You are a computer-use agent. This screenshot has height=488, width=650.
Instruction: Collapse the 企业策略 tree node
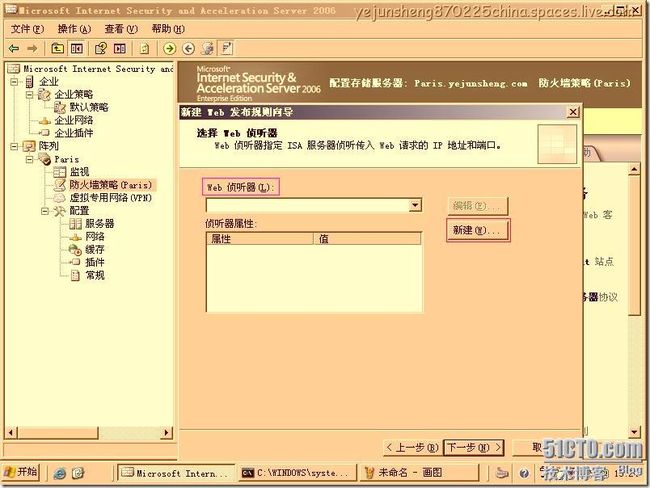coord(30,95)
